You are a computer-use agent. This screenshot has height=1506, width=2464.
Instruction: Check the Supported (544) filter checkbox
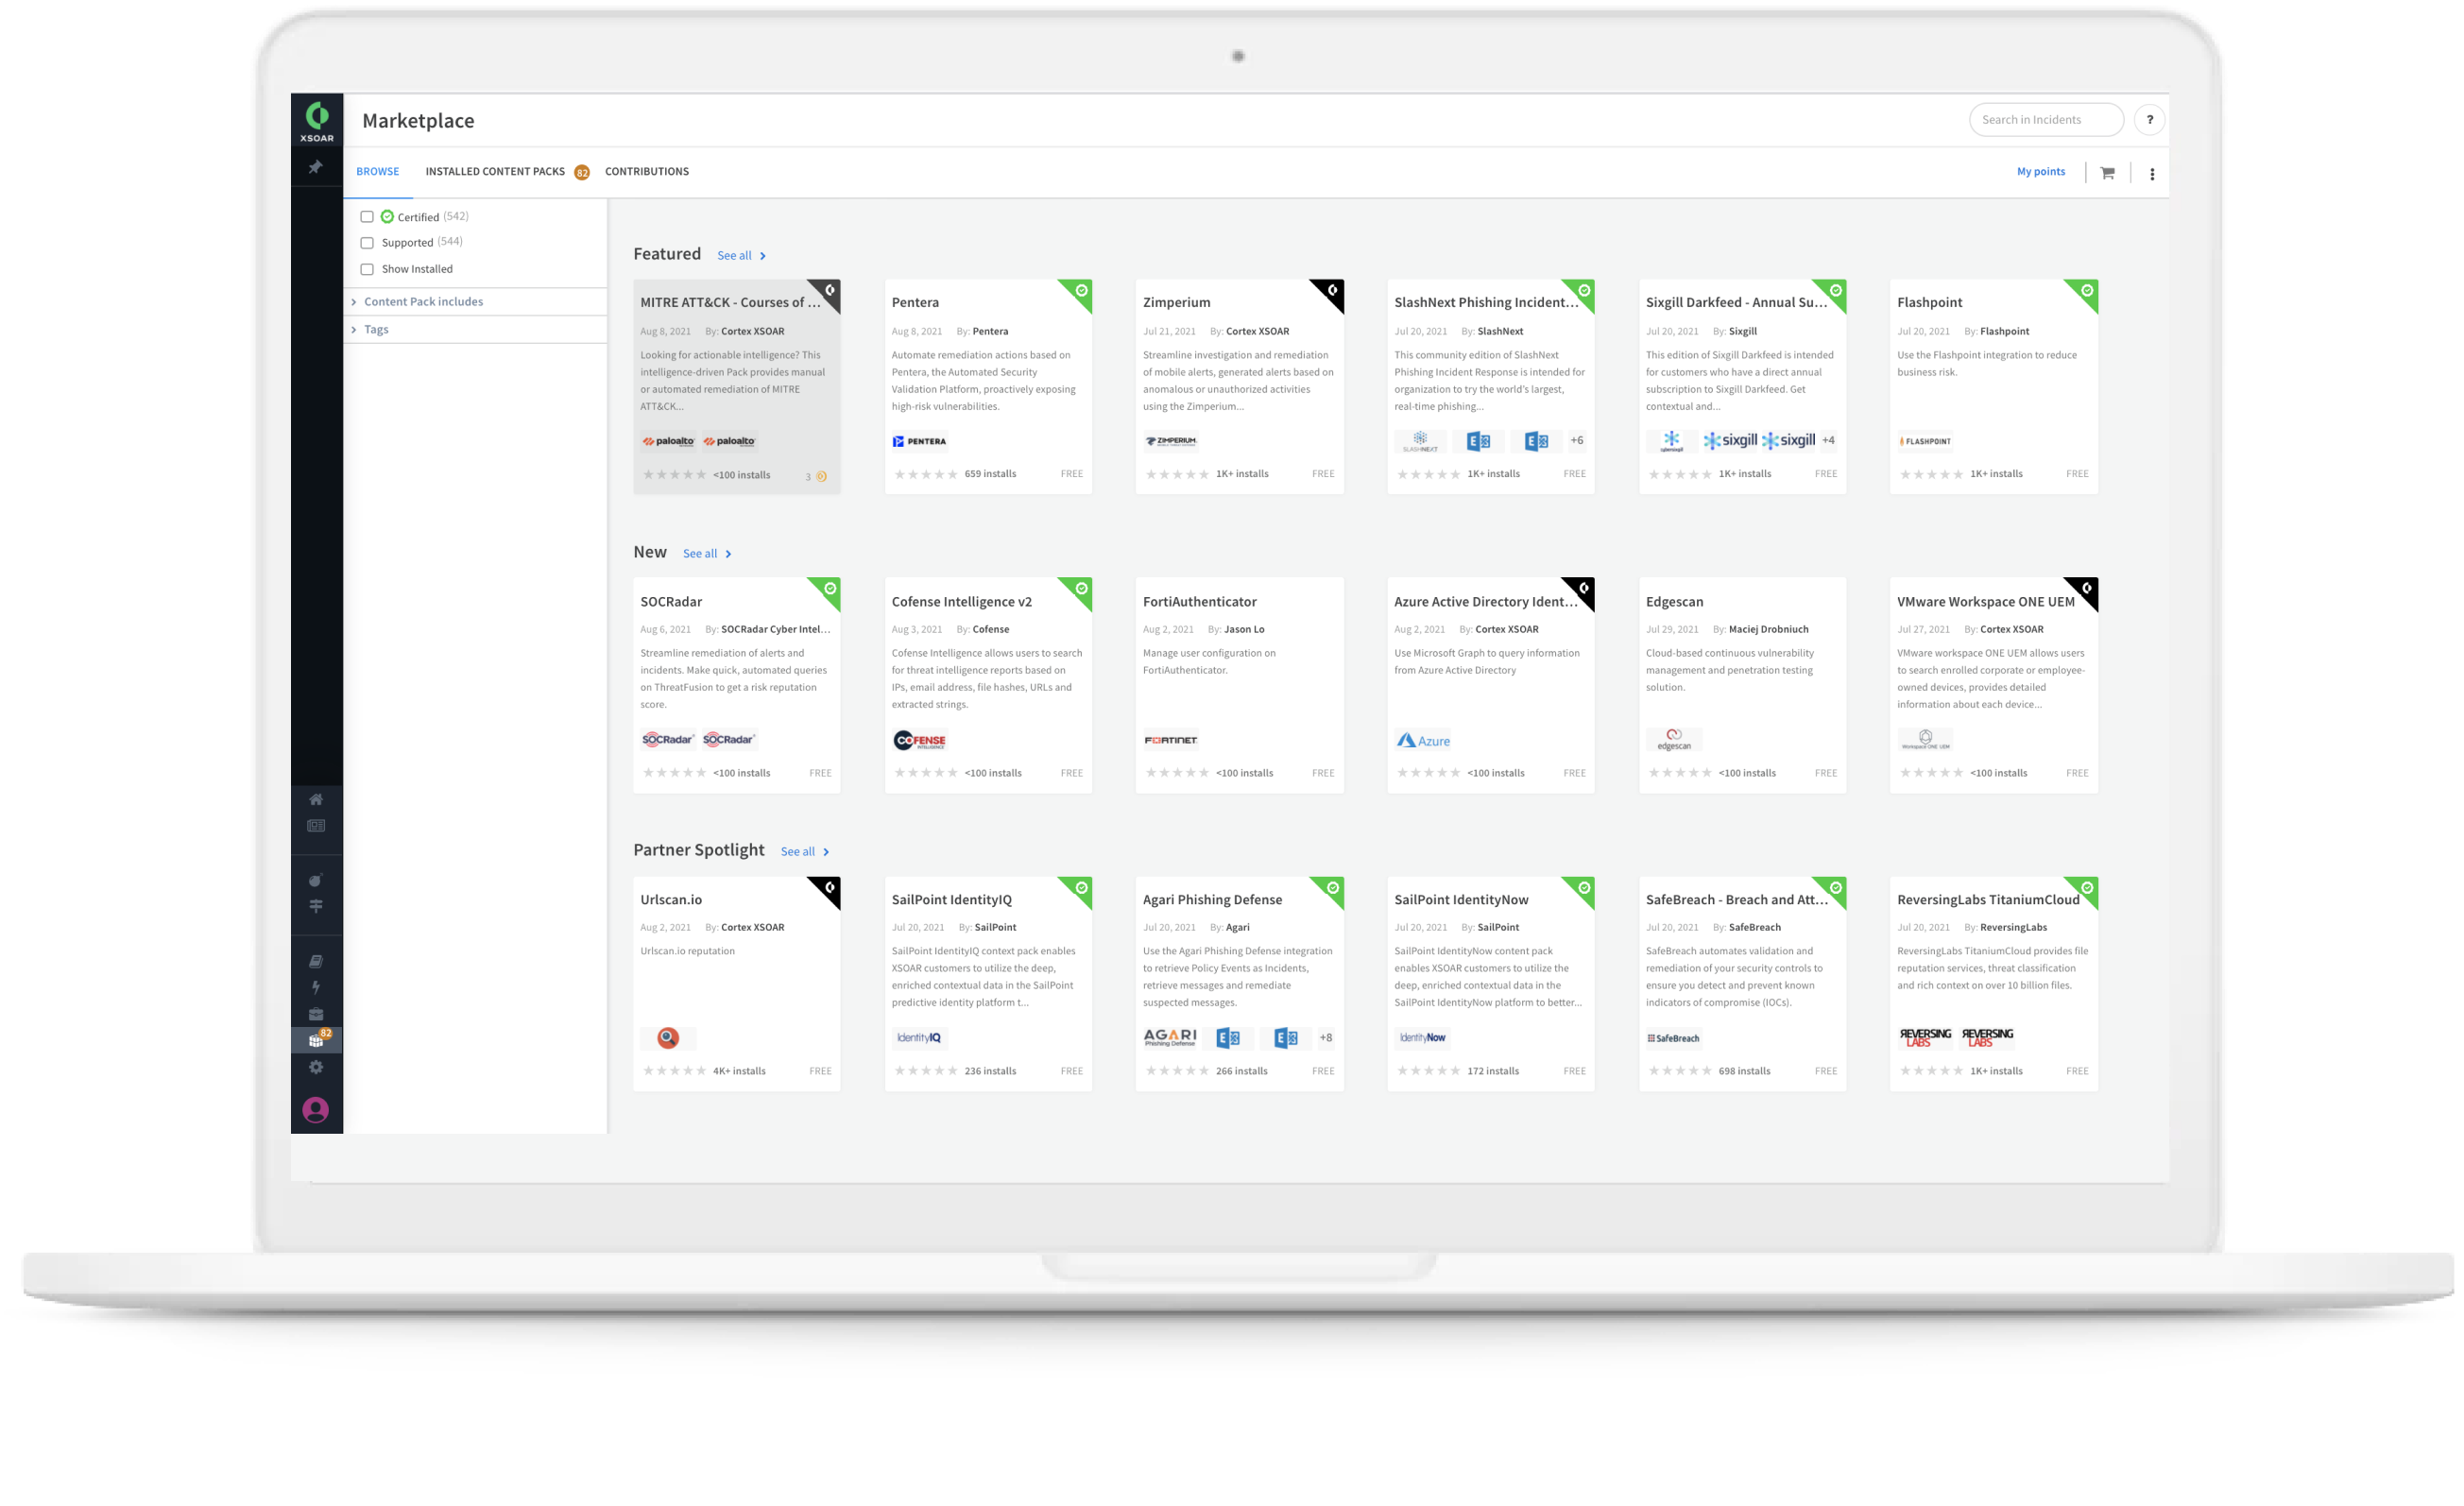tap(367, 242)
